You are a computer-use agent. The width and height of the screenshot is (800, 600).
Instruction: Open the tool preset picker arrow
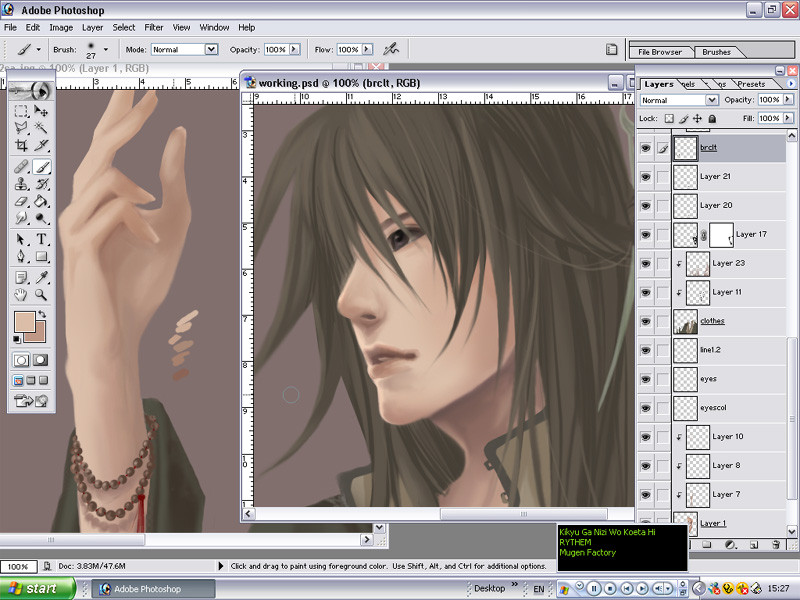pos(38,49)
